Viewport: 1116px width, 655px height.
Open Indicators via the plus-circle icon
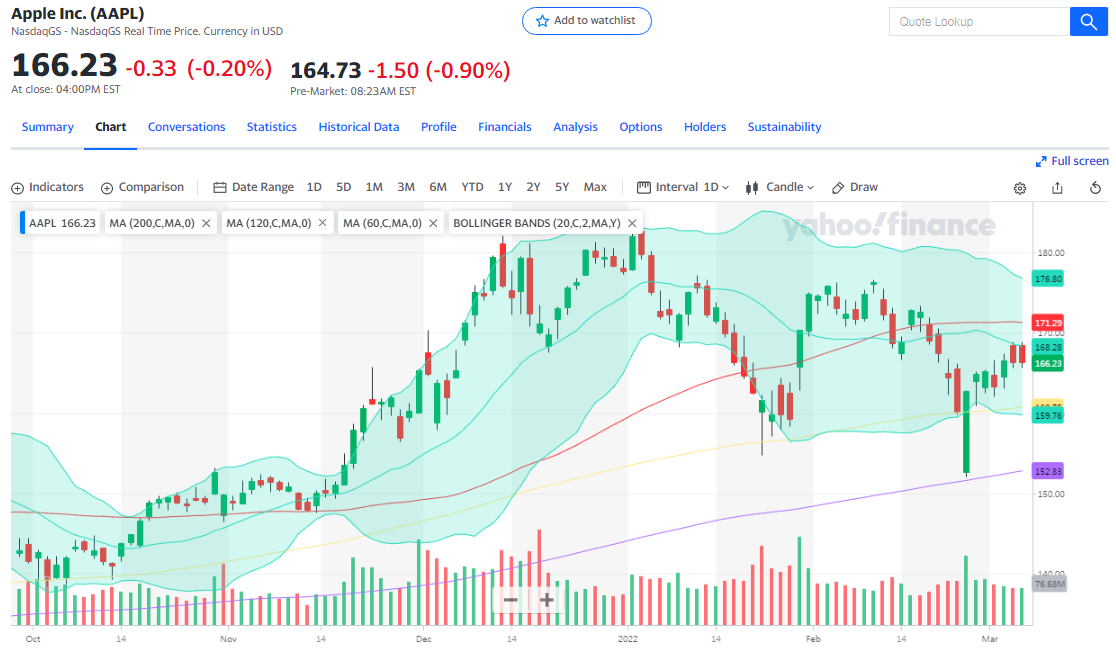click(x=18, y=188)
